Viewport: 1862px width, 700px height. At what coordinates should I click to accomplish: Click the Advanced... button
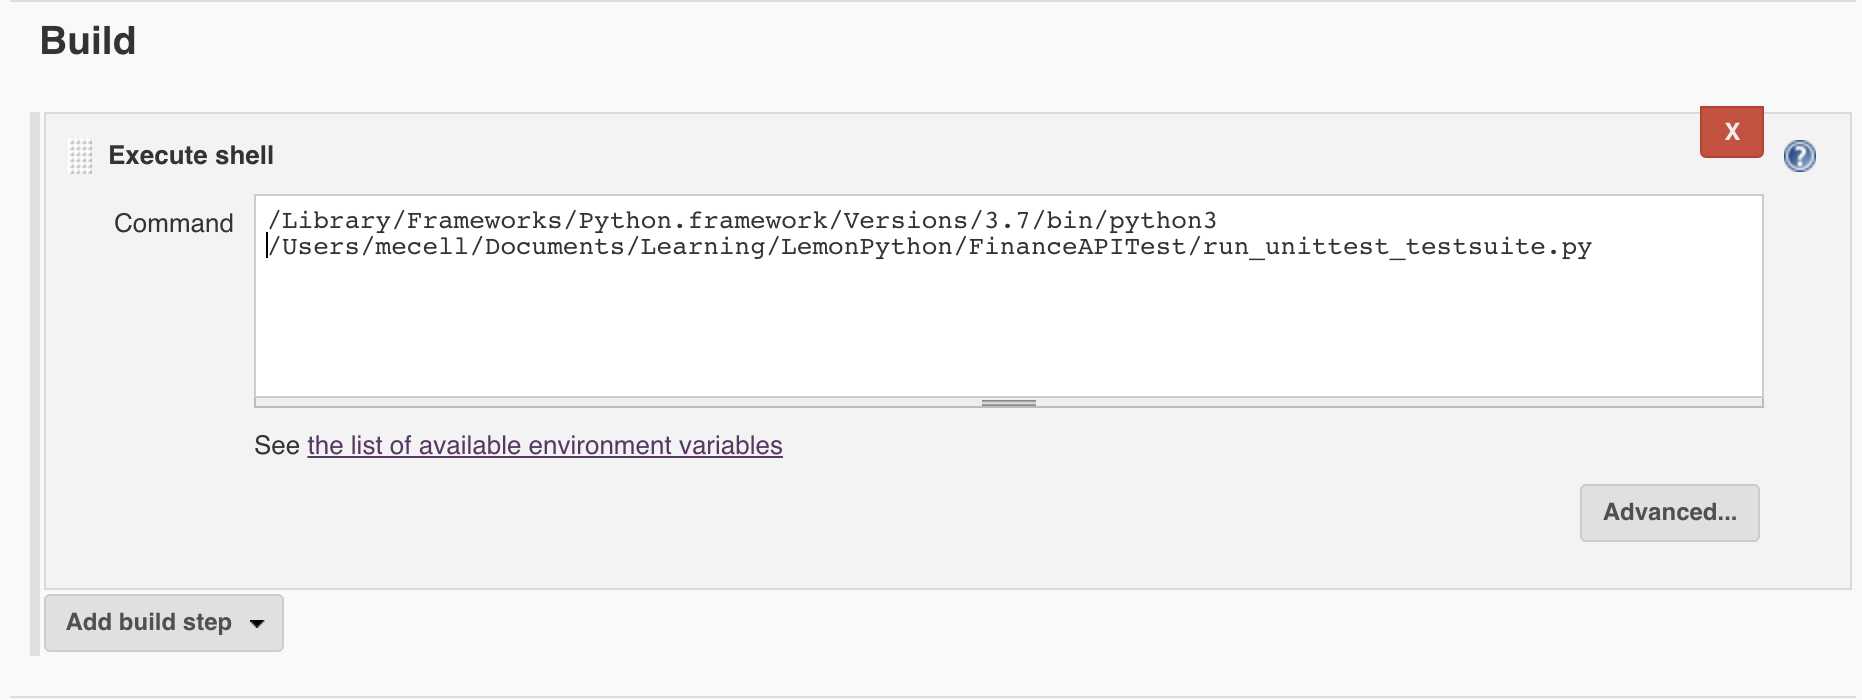click(x=1669, y=513)
